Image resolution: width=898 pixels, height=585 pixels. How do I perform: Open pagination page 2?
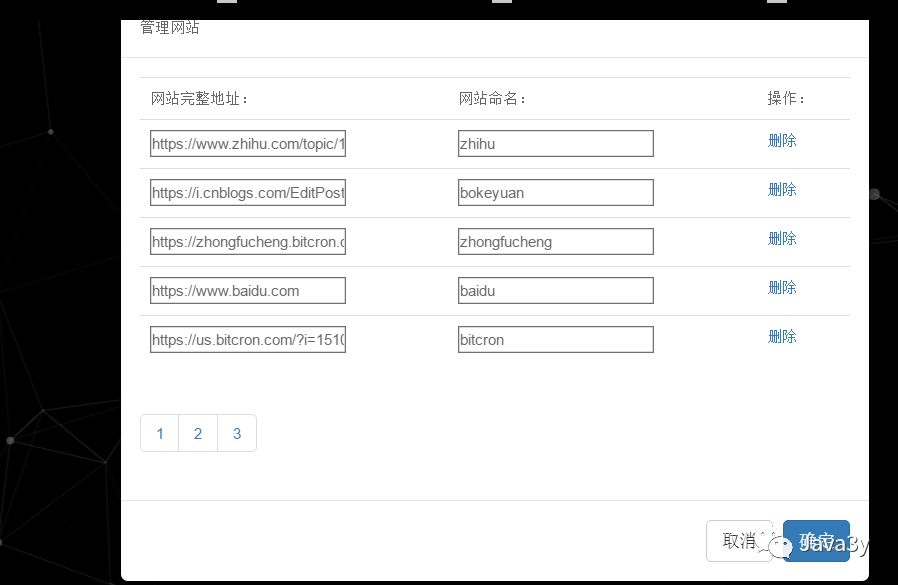coord(198,433)
